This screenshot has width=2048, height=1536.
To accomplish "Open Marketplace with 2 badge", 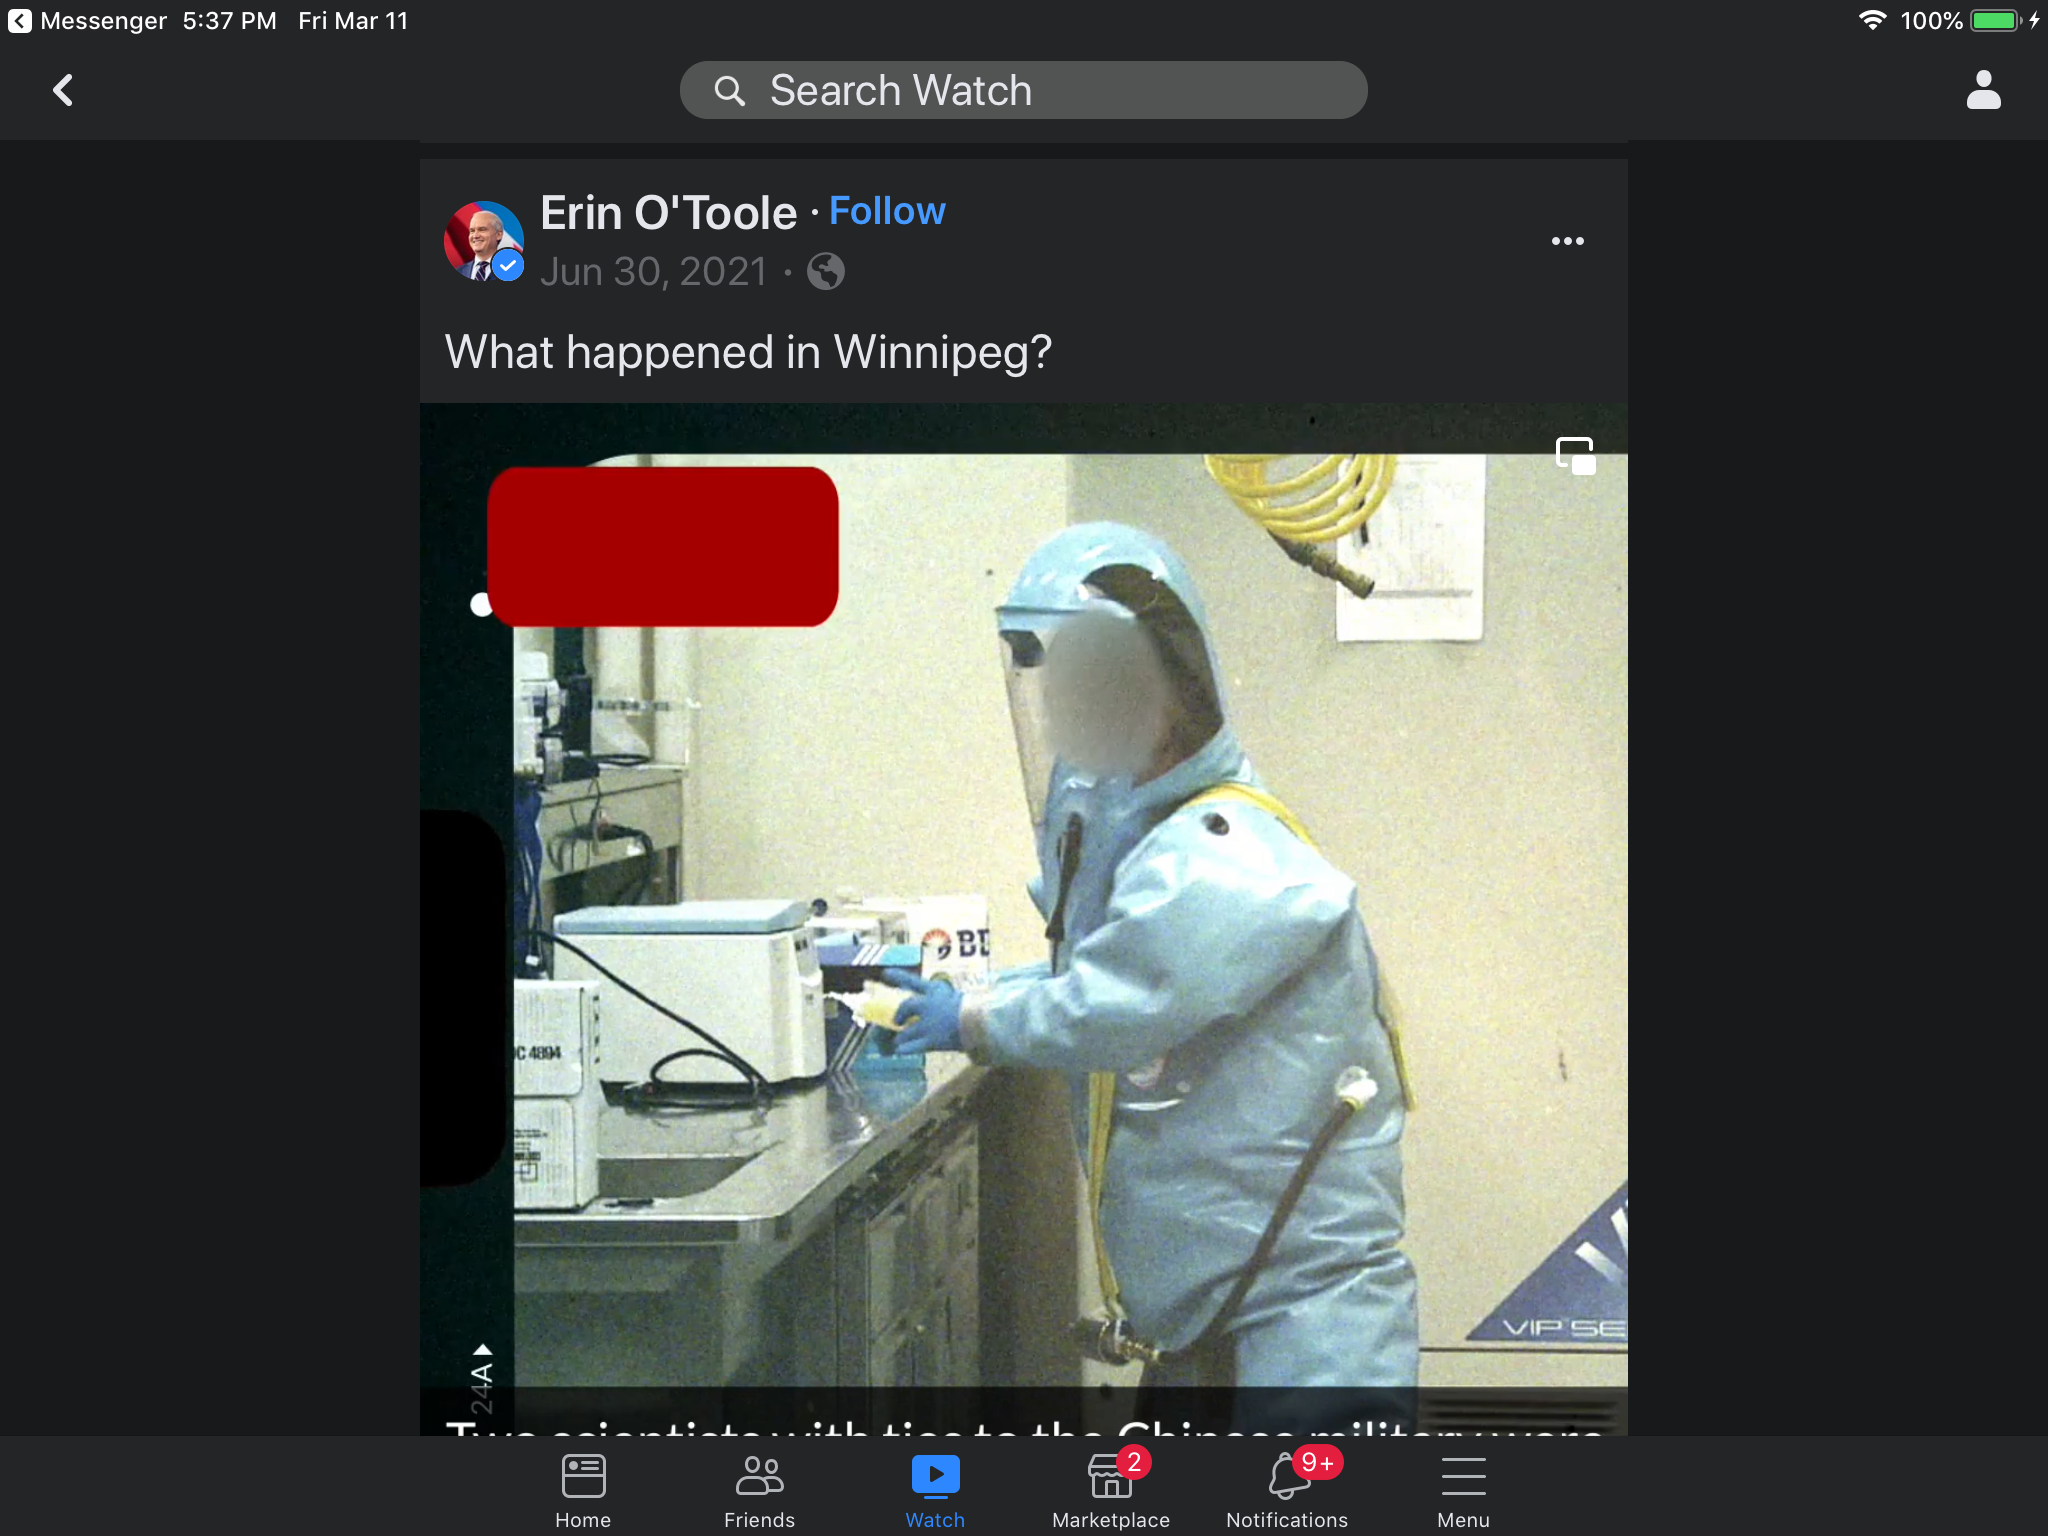I will click(1110, 1490).
